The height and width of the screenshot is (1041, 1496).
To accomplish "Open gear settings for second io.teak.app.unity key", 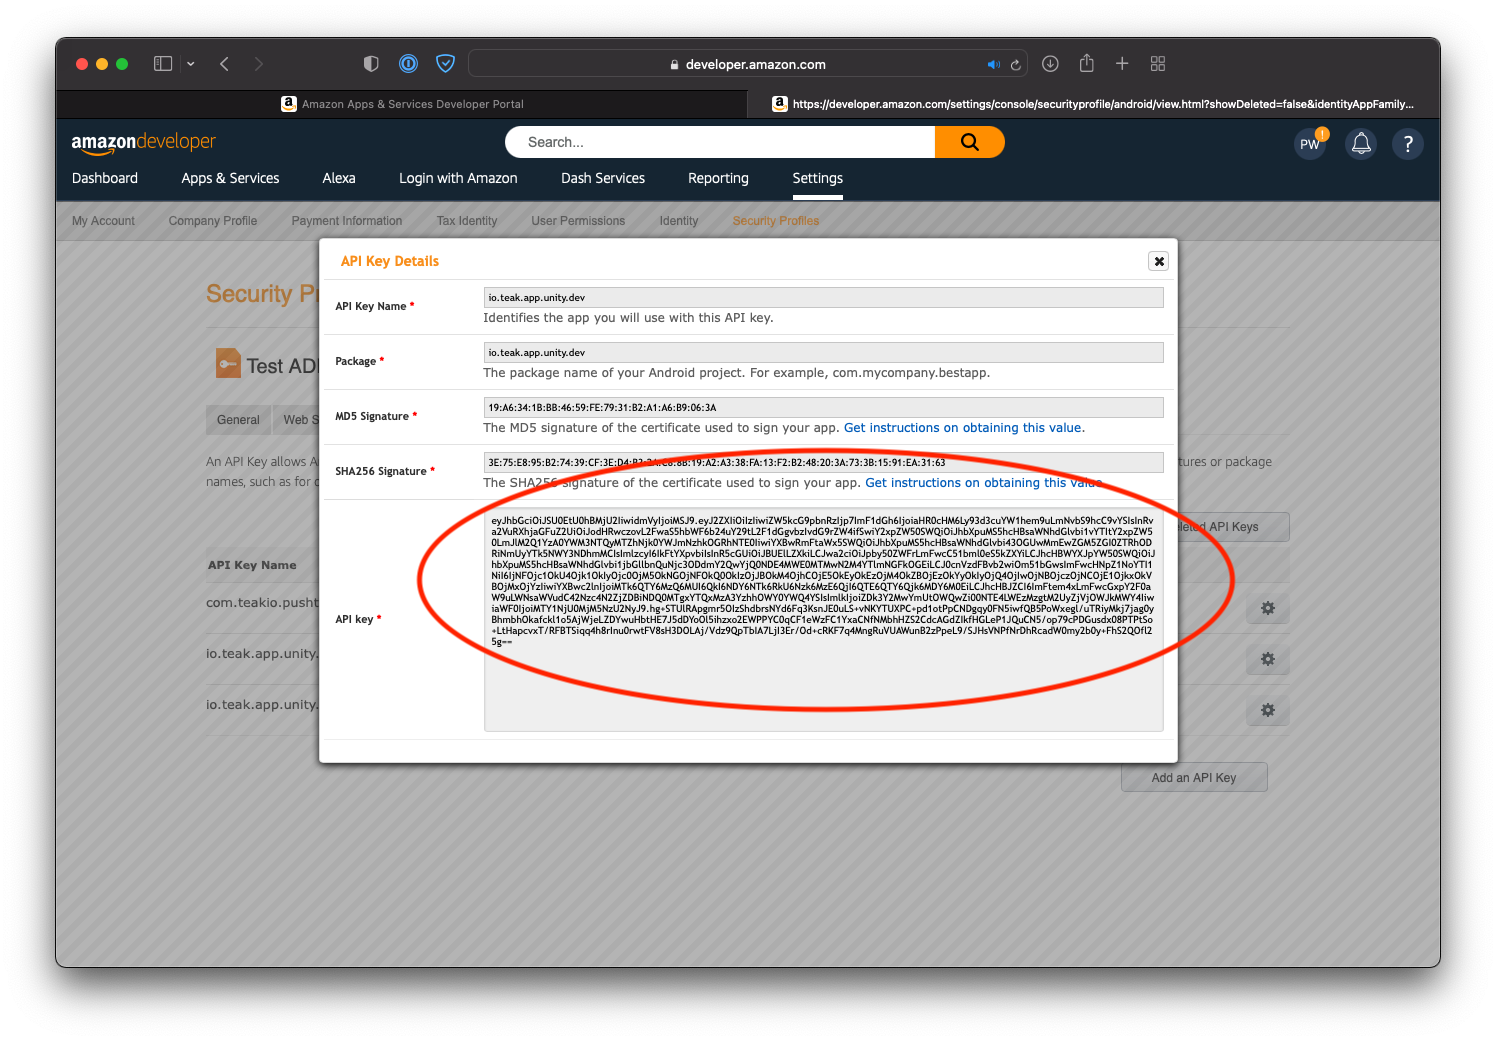I will tap(1268, 659).
